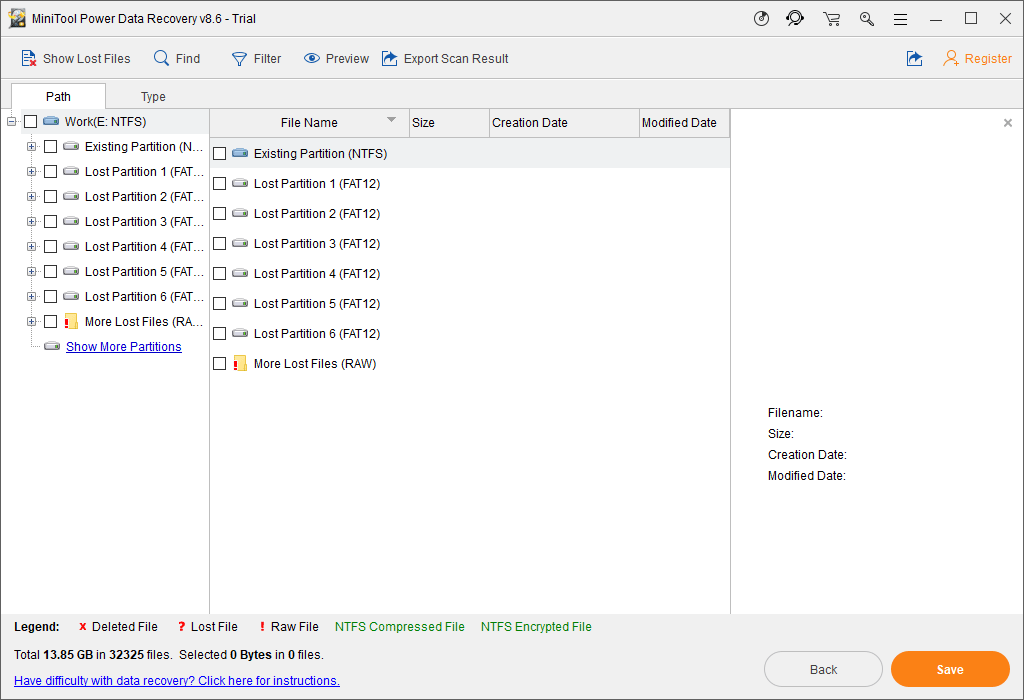Expand Lost Partition 1 node in tree
Viewport: 1024px width, 700px height.
click(x=31, y=172)
